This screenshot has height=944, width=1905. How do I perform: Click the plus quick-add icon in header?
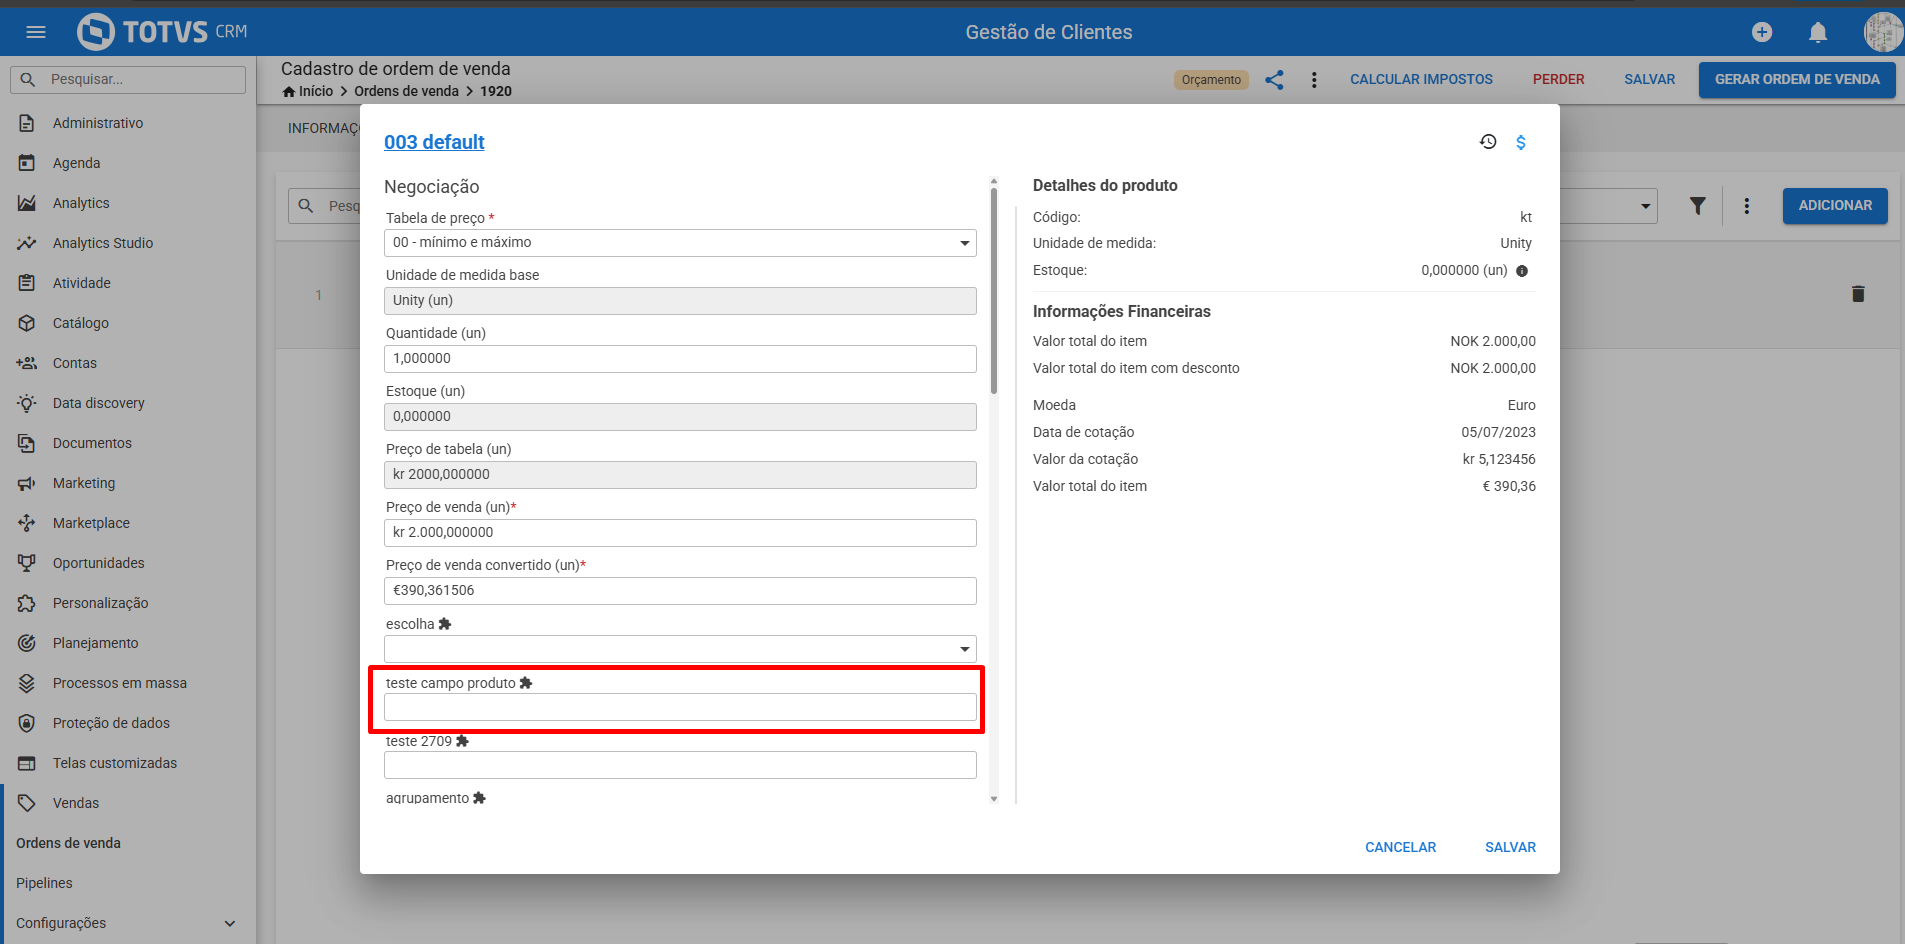point(1762,32)
